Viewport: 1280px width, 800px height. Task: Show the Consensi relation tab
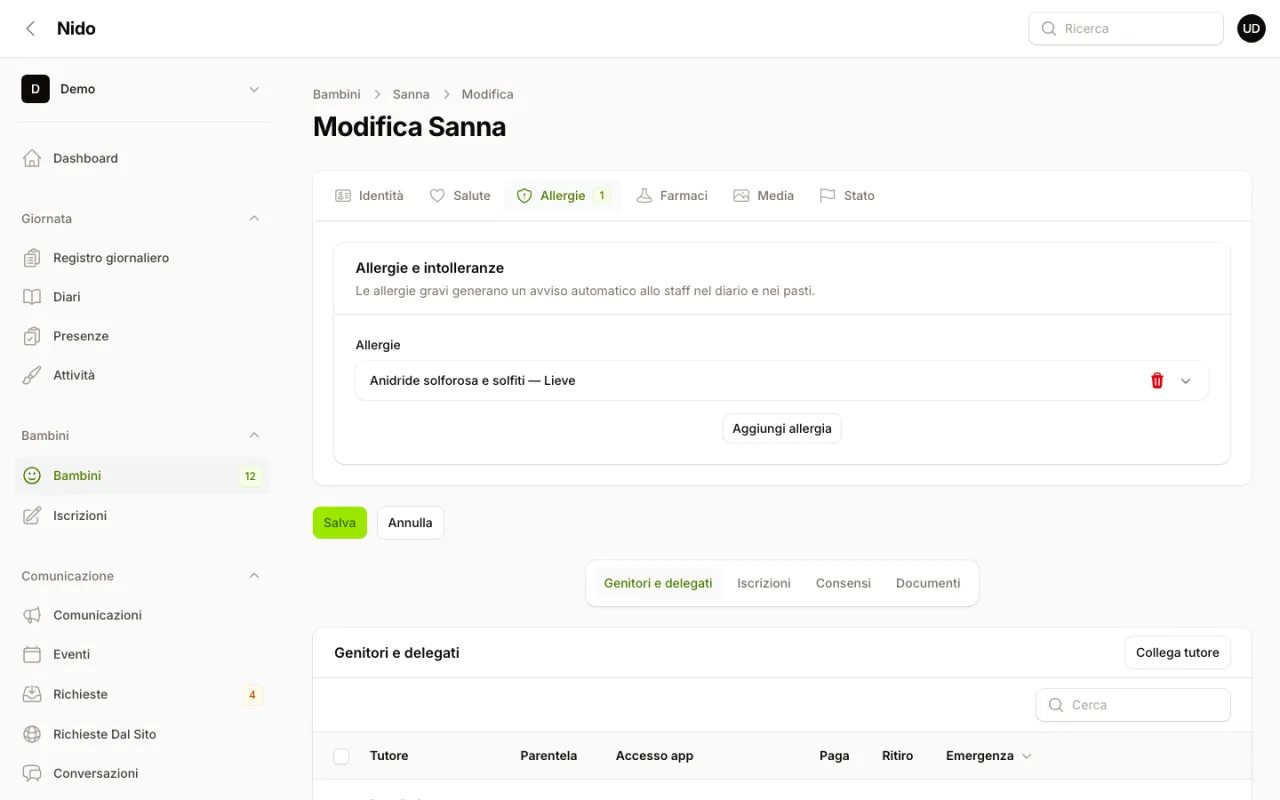point(843,583)
